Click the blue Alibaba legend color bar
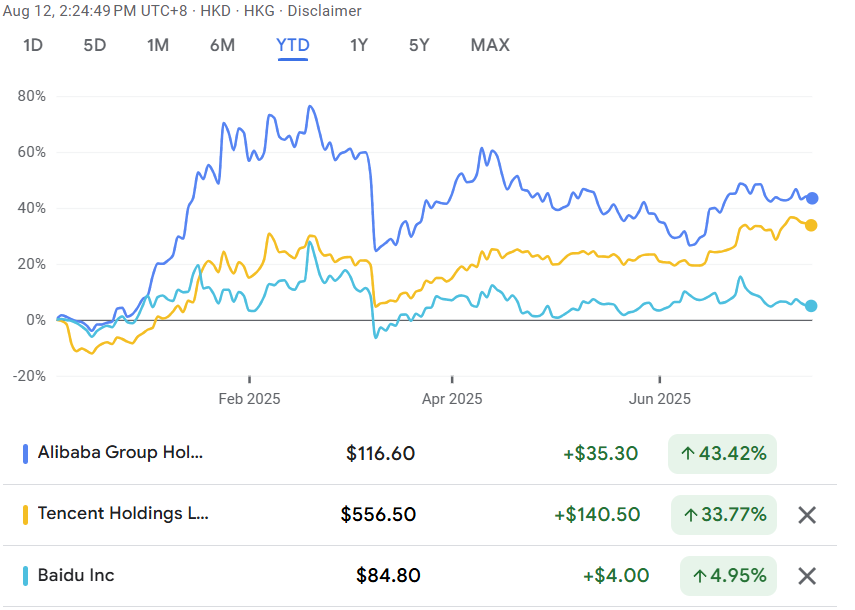The width and height of the screenshot is (855, 610). click(x=26, y=454)
